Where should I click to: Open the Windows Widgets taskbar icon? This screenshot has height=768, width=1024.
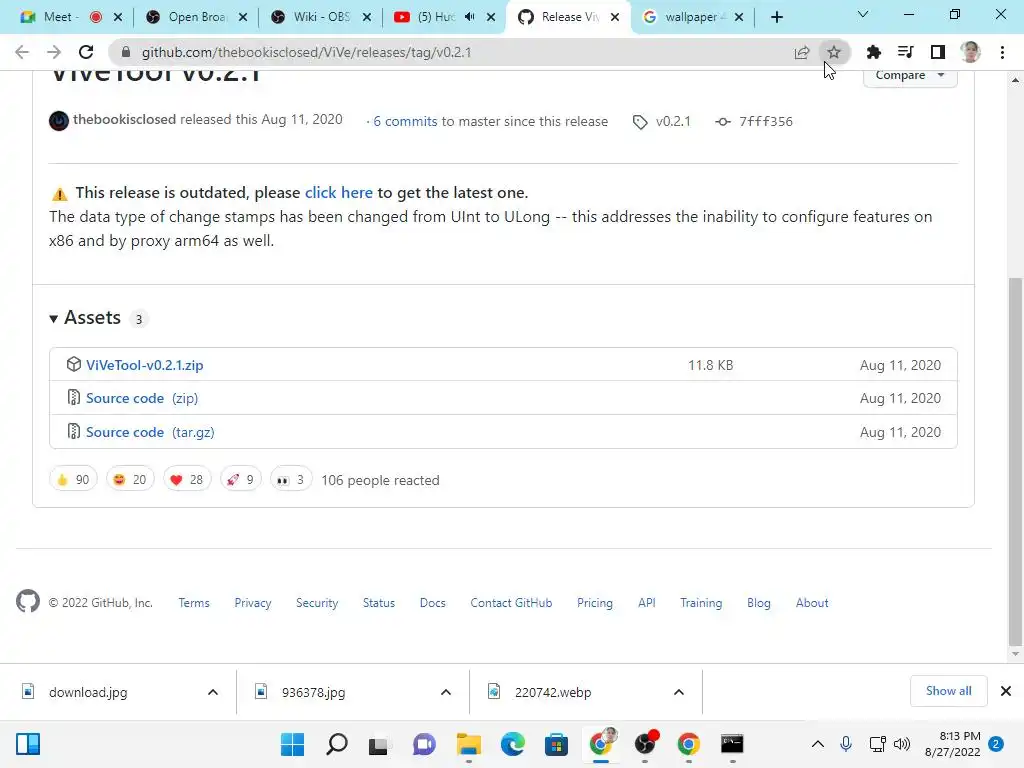pos(28,744)
